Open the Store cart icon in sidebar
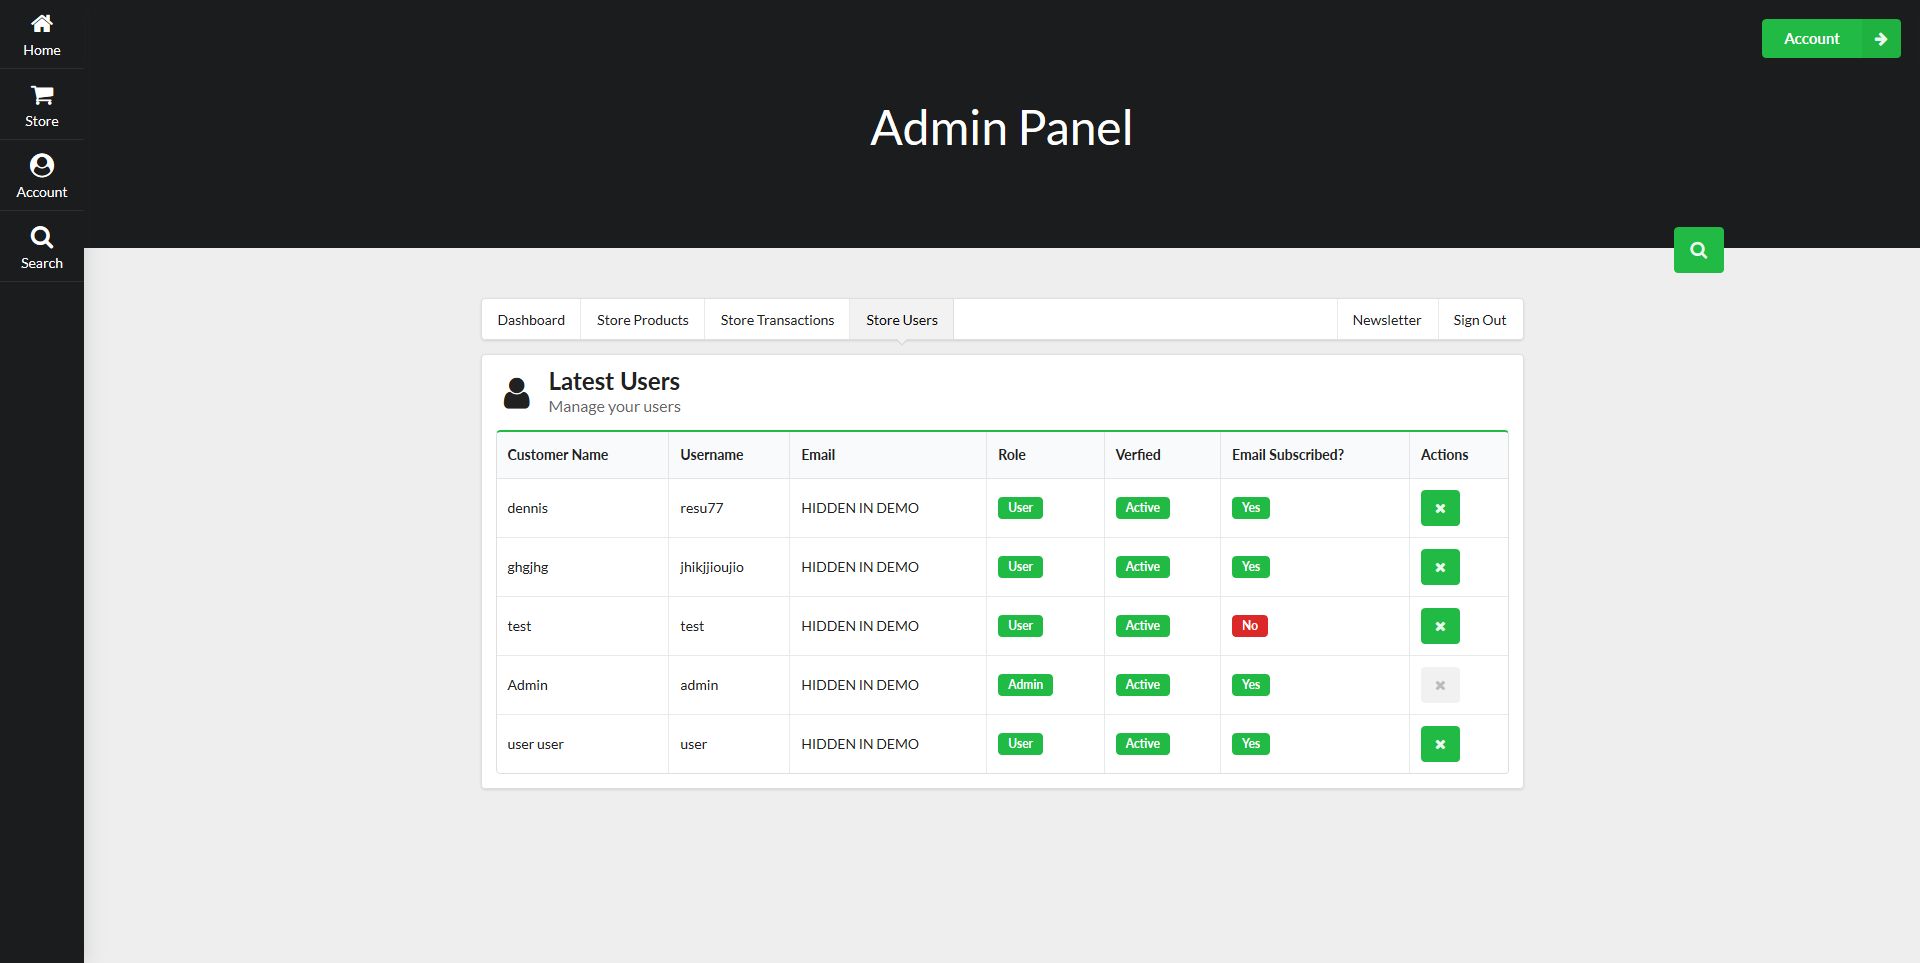 tap(42, 95)
